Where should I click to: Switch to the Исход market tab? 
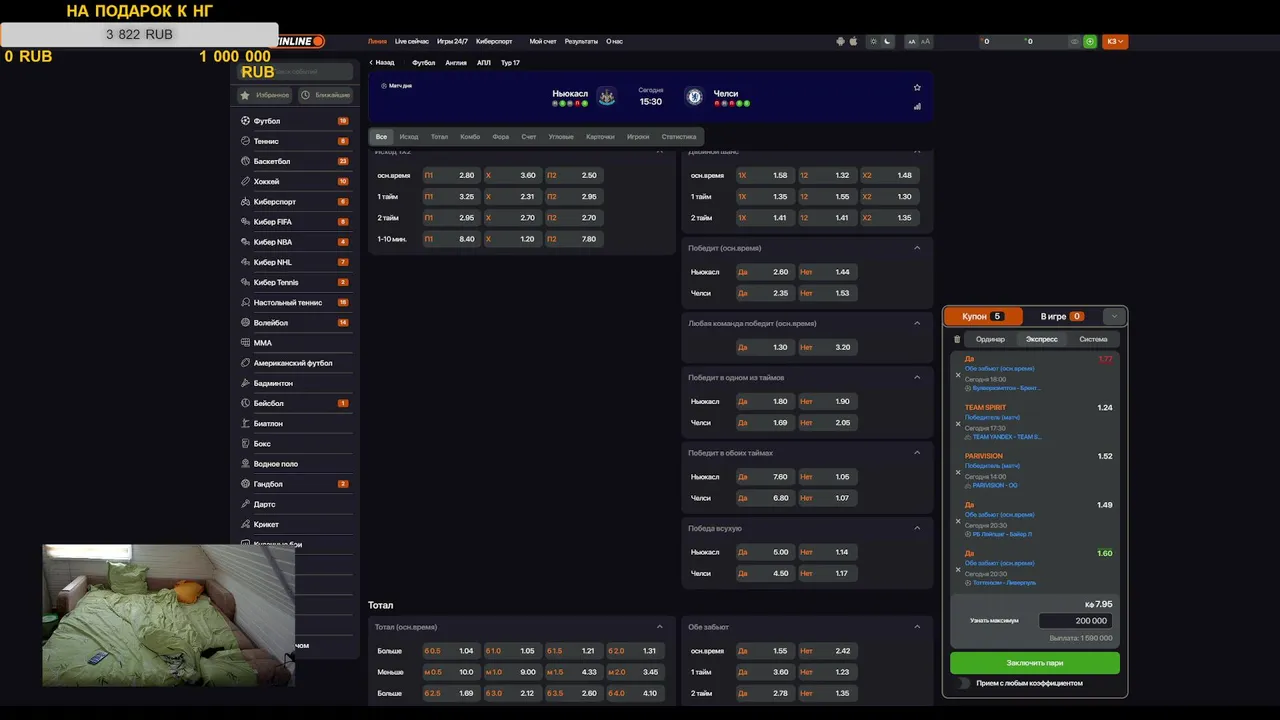click(409, 137)
